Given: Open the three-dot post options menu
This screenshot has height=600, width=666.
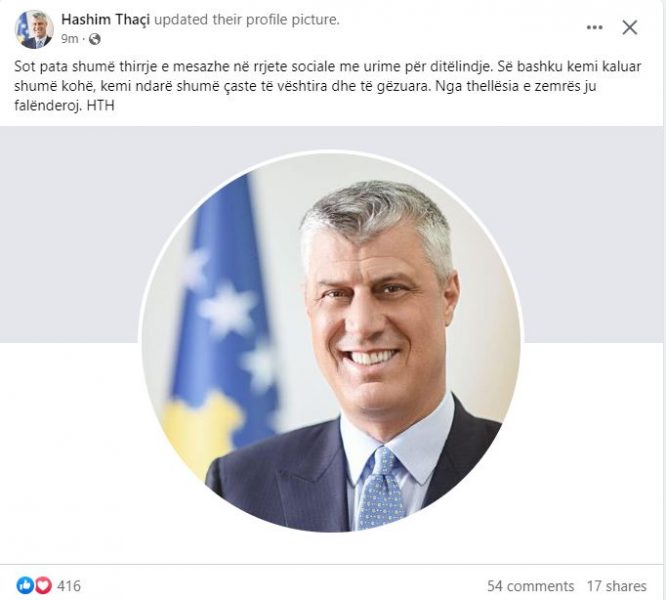Looking at the screenshot, I should 594,28.
